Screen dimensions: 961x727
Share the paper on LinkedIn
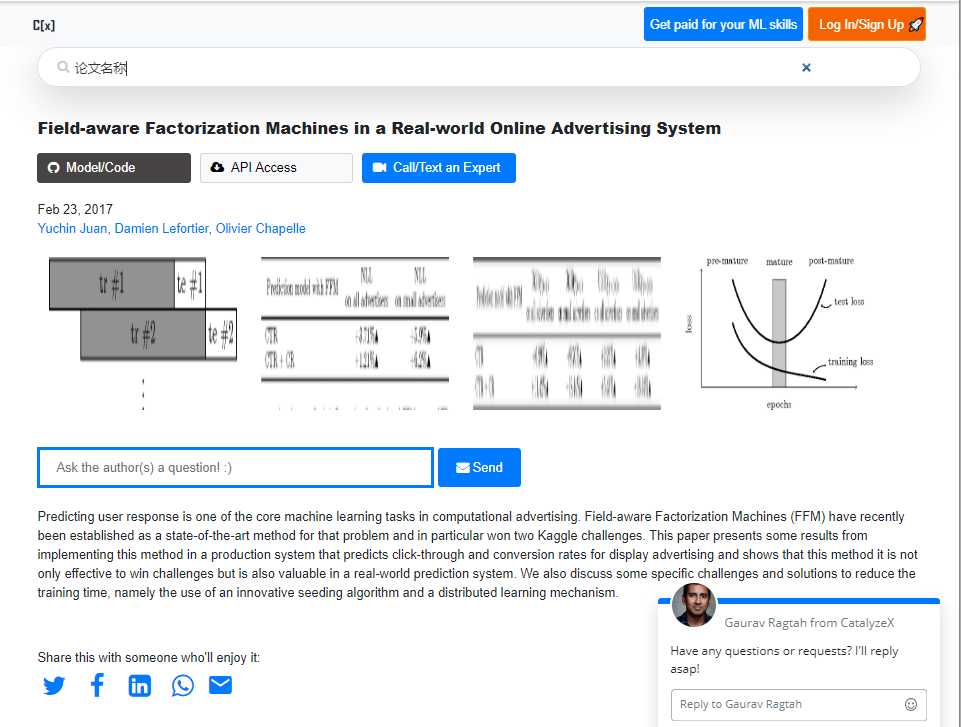click(139, 685)
